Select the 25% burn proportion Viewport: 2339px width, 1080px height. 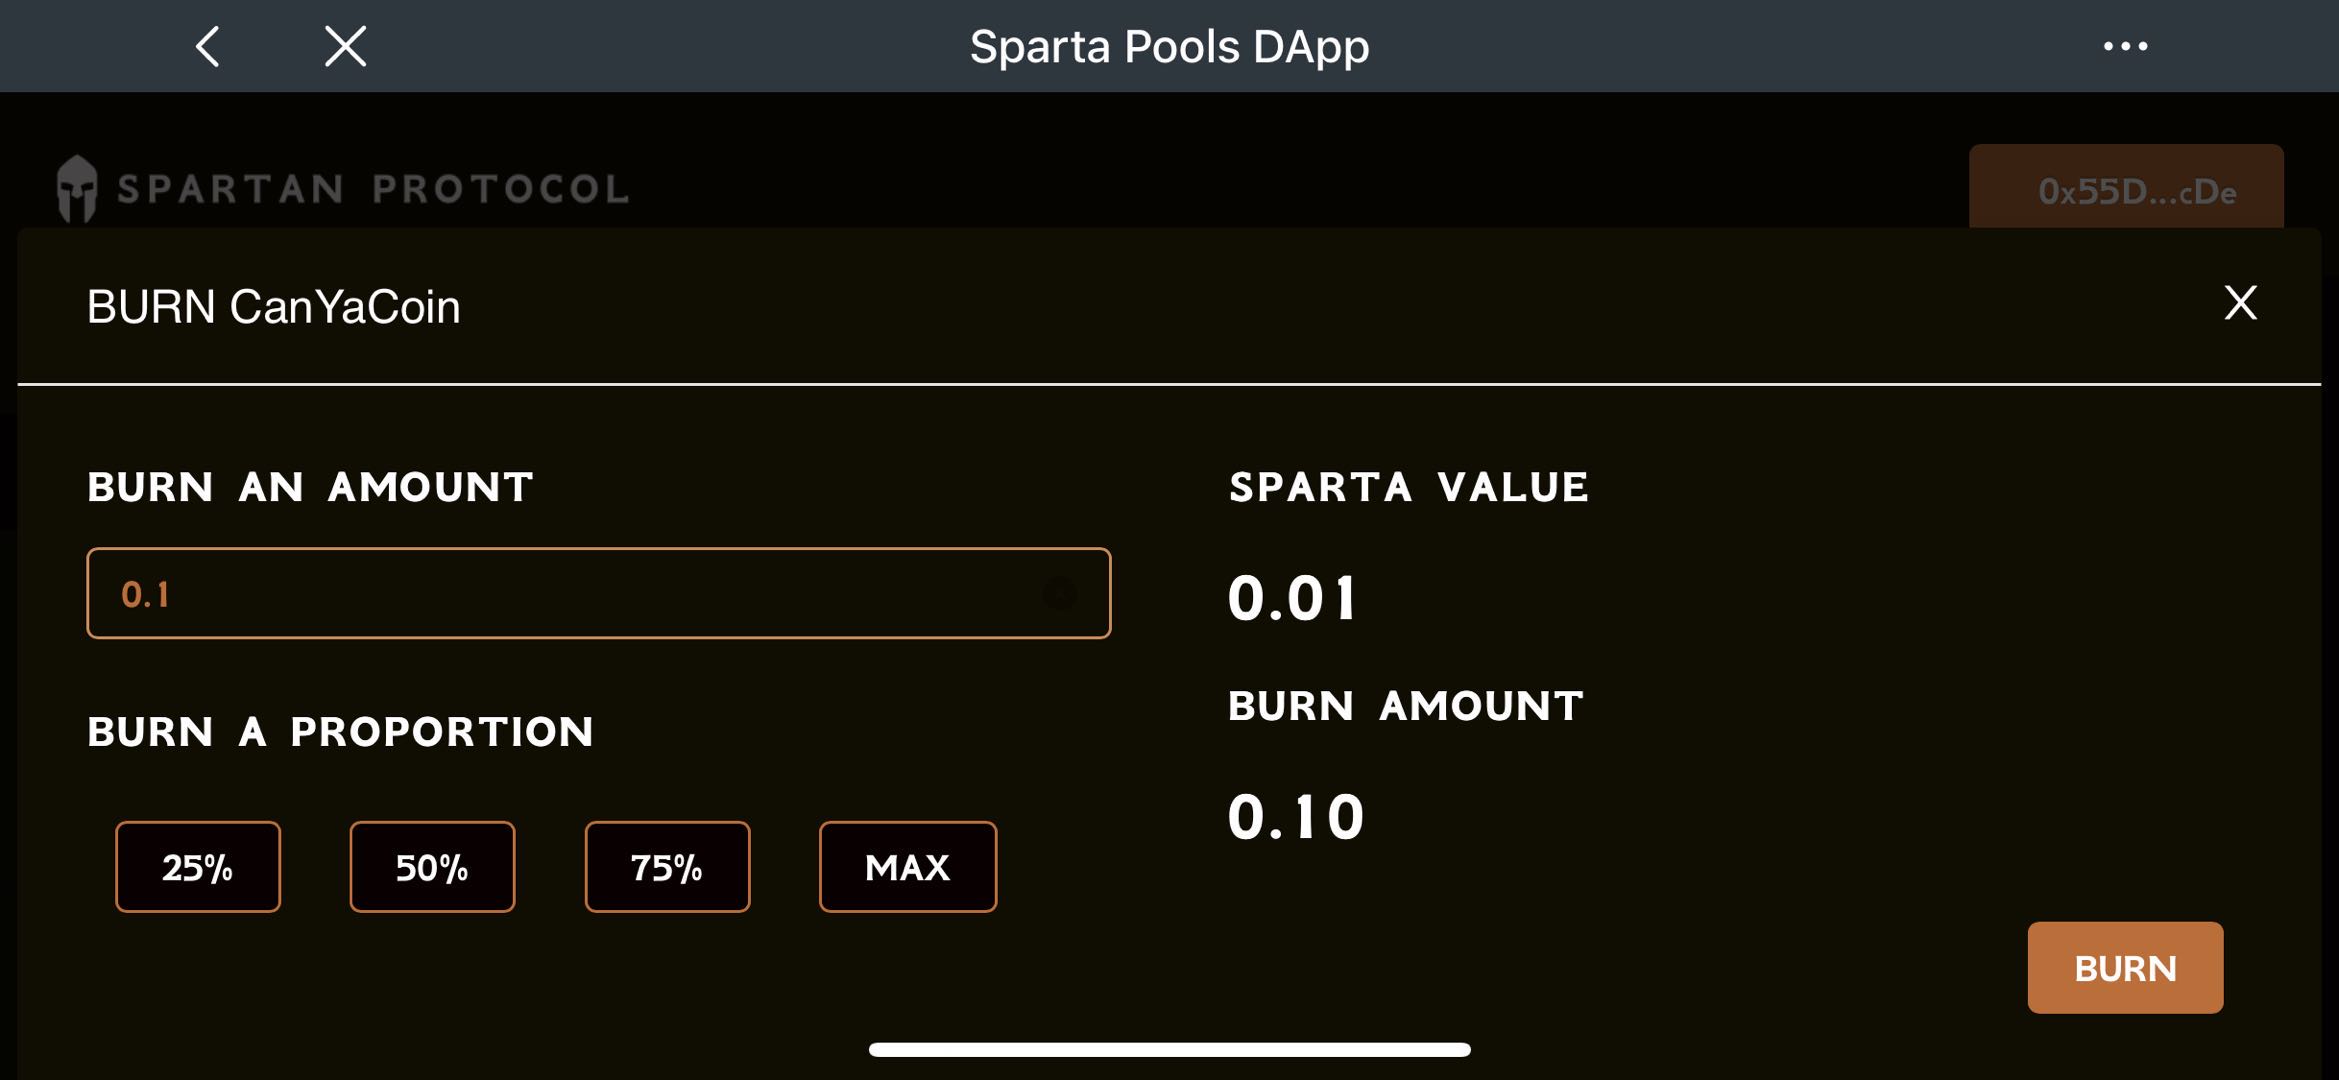point(197,867)
